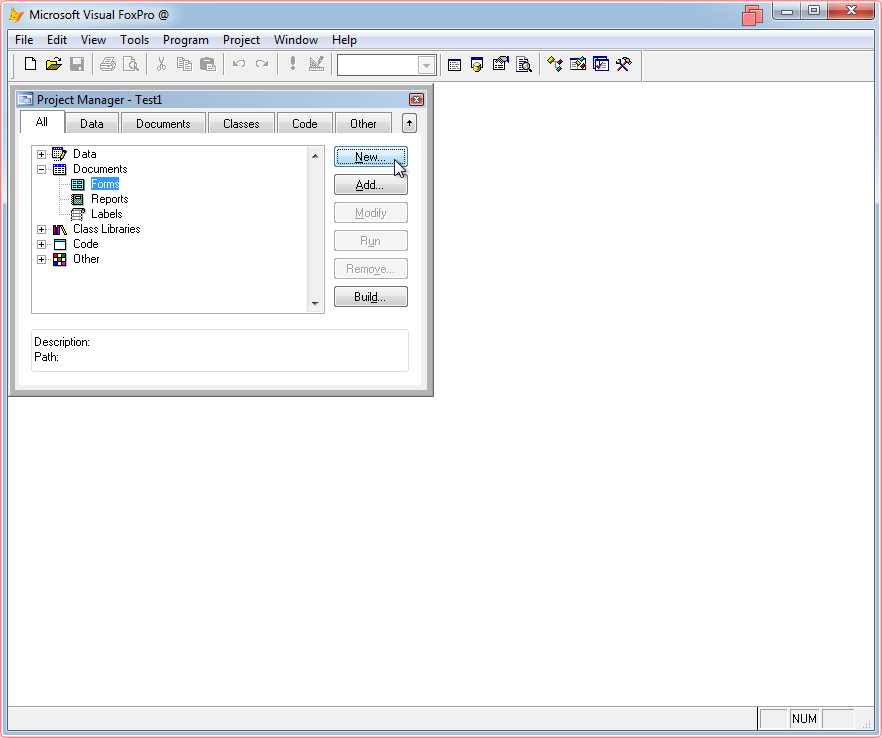Click the Save diskette toolbar icon
The height and width of the screenshot is (738, 882).
(x=77, y=64)
